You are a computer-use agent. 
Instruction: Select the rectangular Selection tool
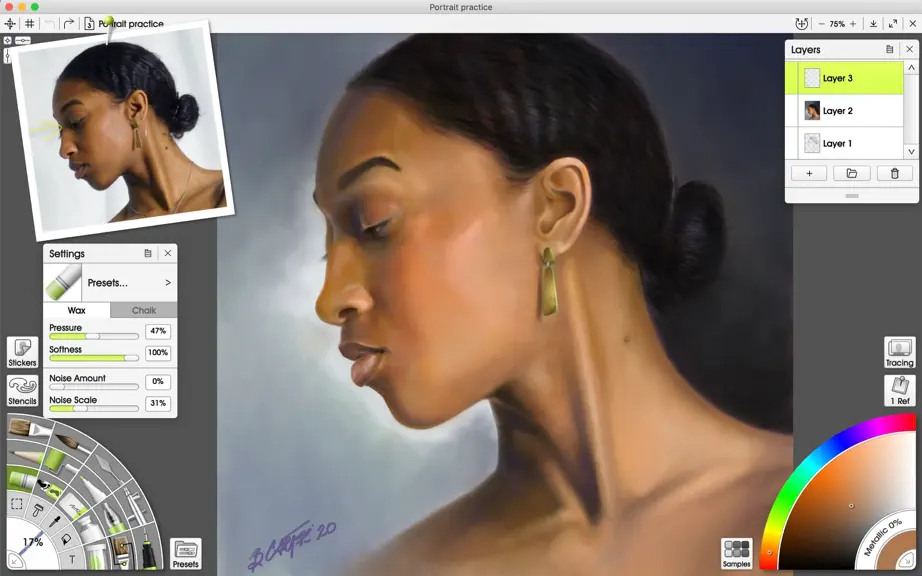pos(16,503)
